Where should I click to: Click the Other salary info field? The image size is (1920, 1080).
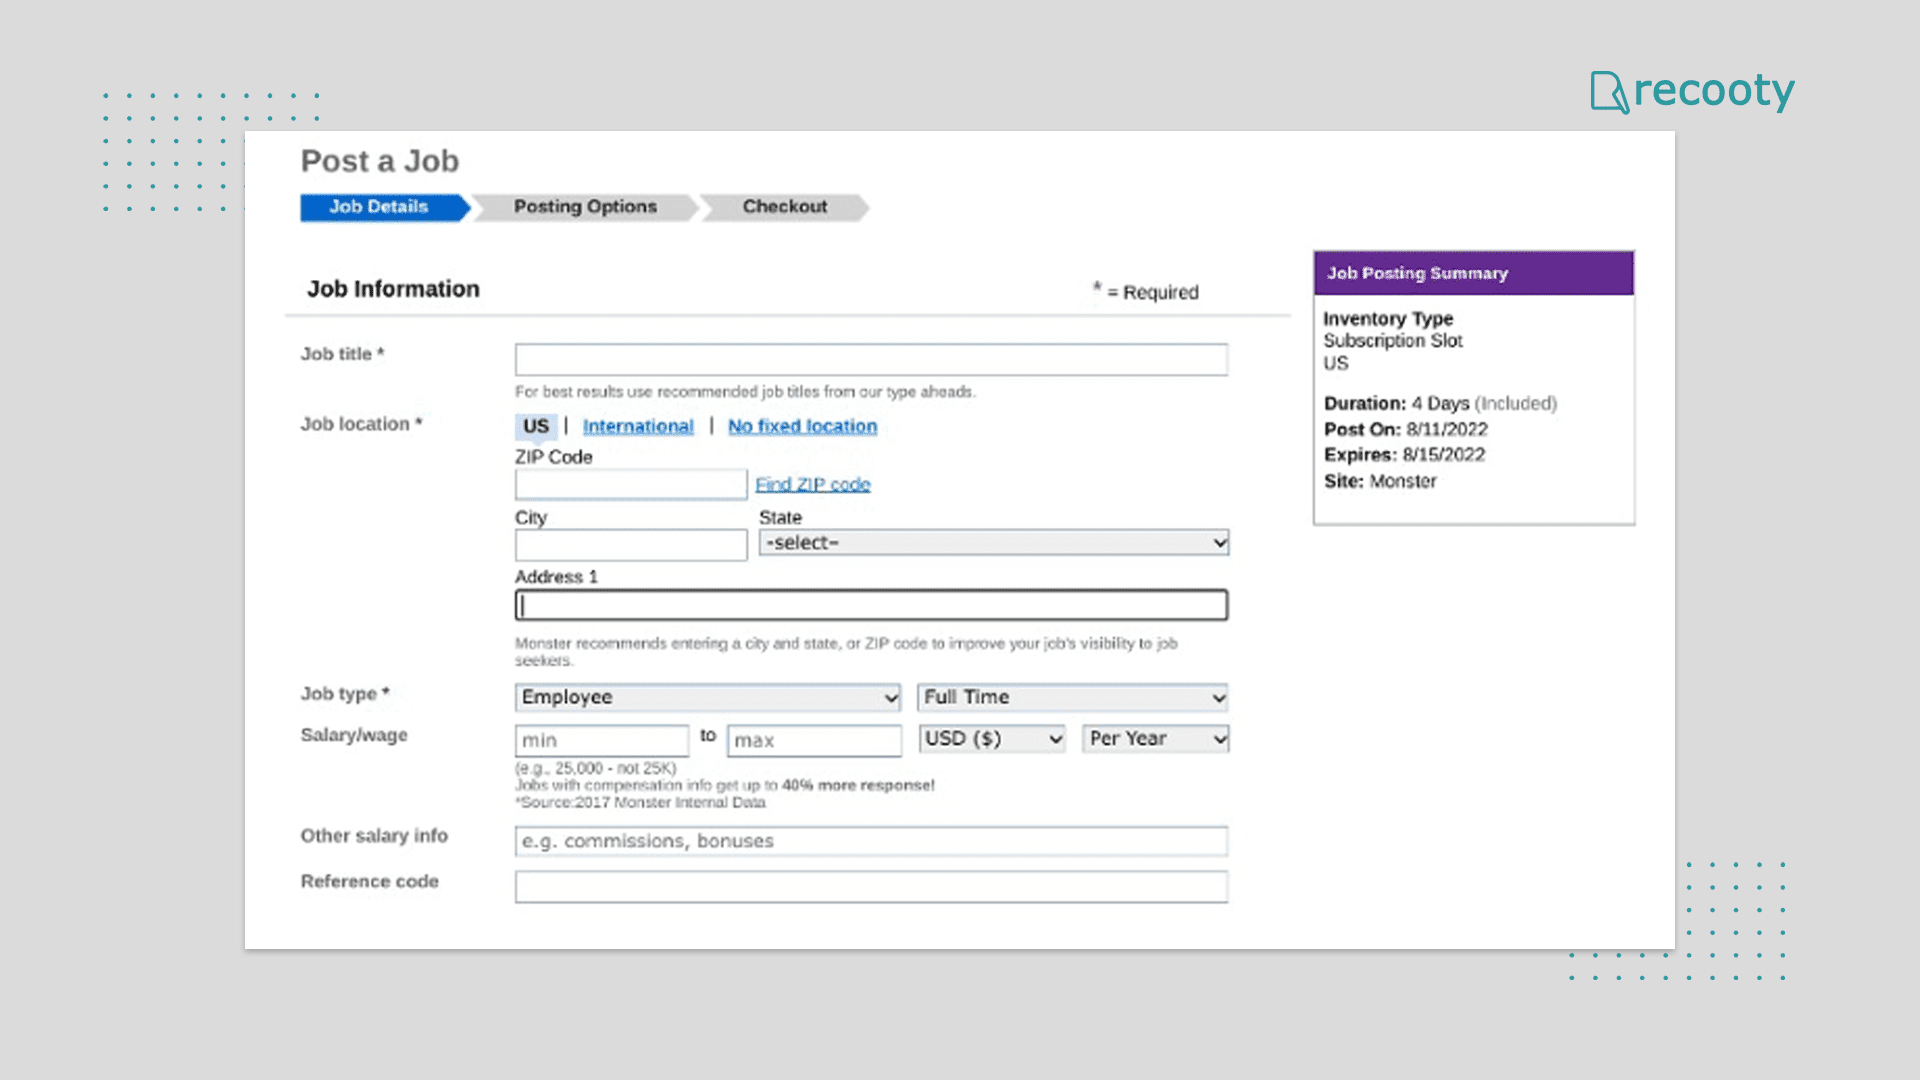(x=870, y=841)
